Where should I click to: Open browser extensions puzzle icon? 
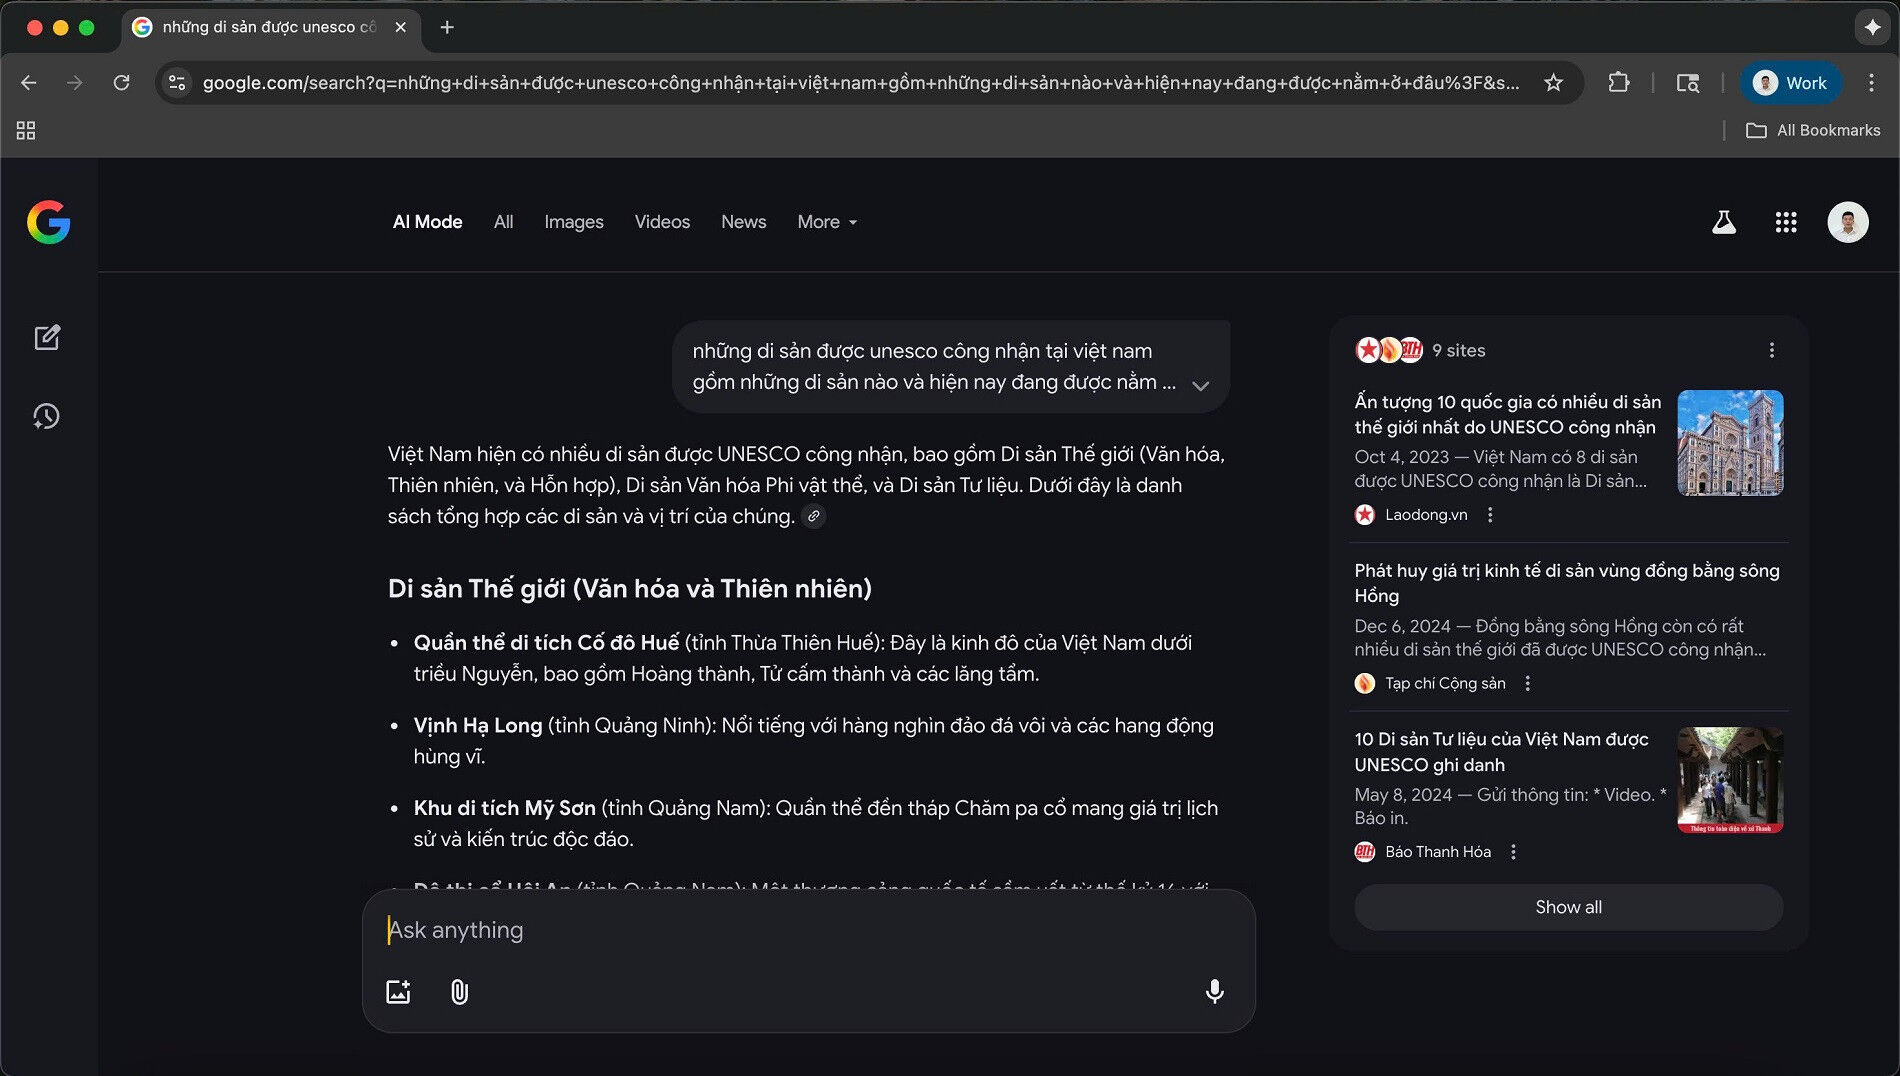(1619, 83)
